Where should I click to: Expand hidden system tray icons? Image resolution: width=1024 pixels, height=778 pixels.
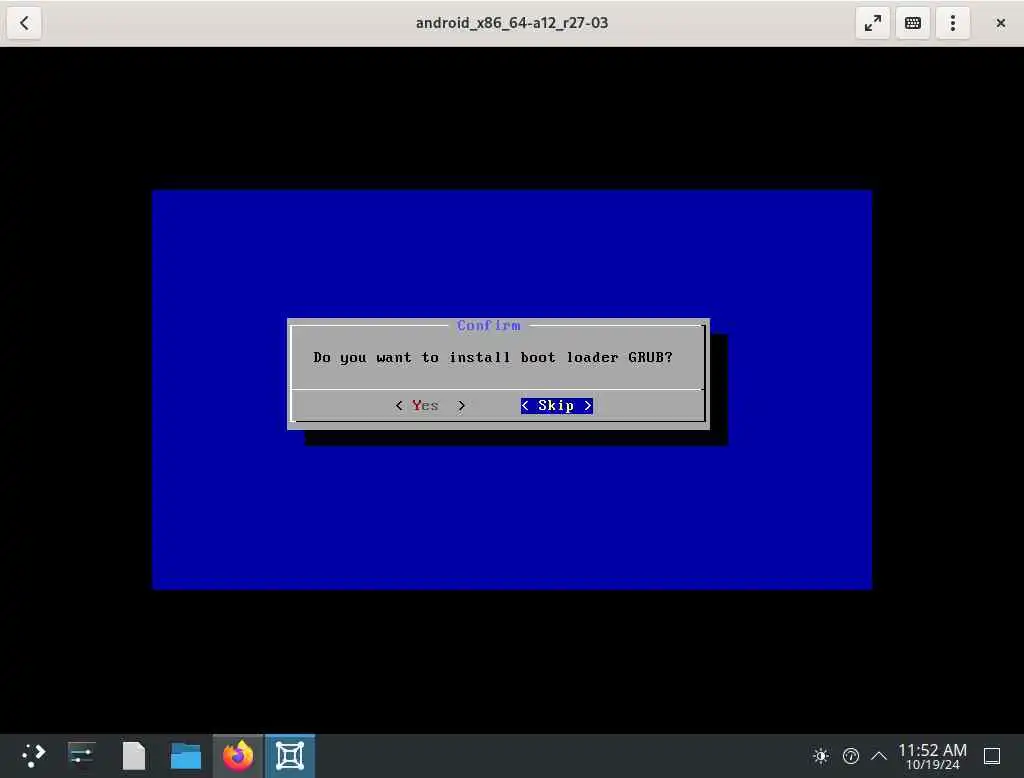click(x=879, y=756)
